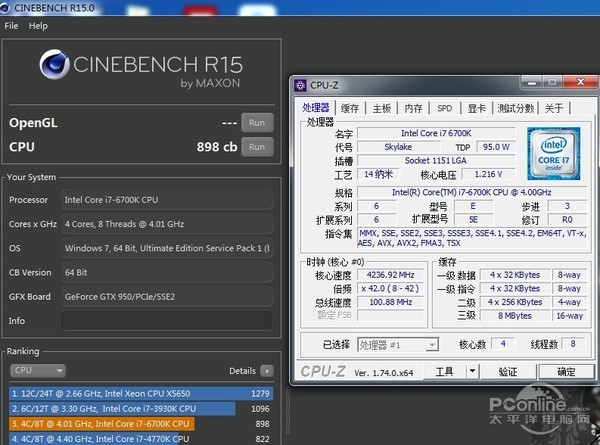Click the Intel Core i7 logo badge
Image resolution: width=600 pixels, height=445 pixels.
(554, 153)
